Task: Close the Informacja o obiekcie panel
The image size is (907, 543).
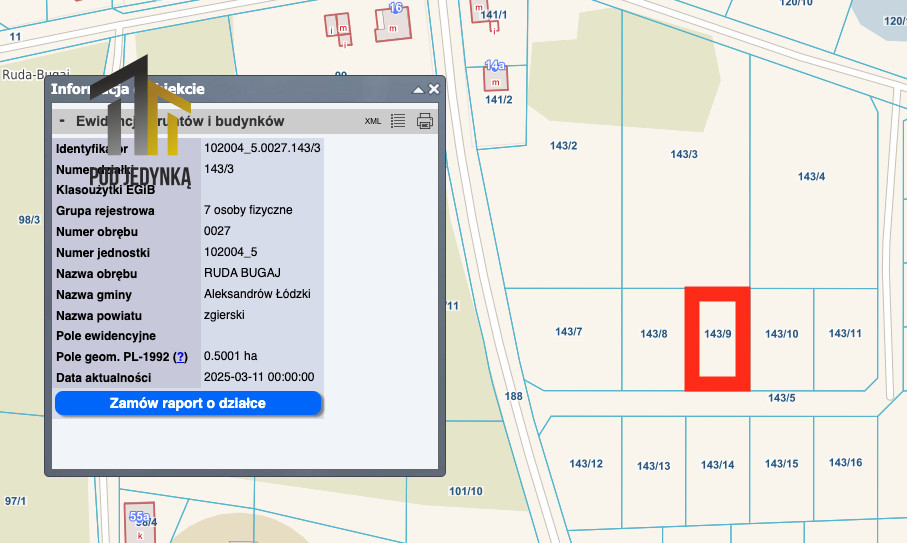Action: [434, 89]
